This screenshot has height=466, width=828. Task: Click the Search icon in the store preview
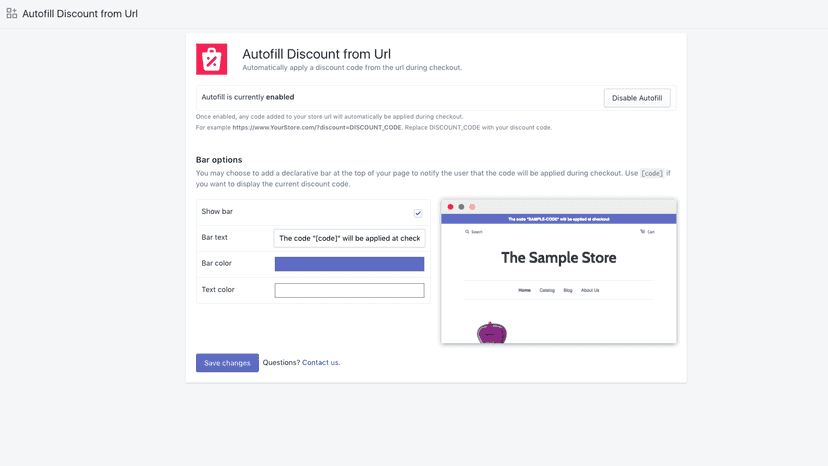(x=467, y=231)
